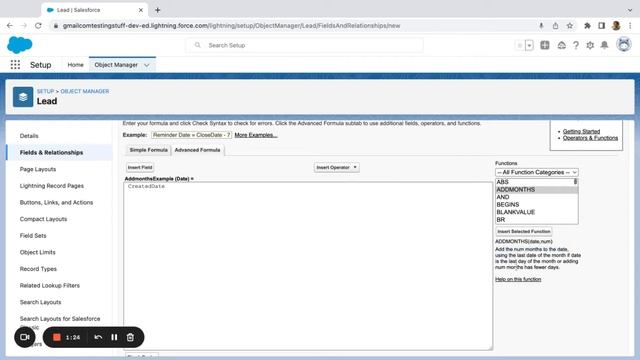640x360 pixels.
Task: Click the OBJECT MANAGER breadcrumb link
Action: point(85,91)
